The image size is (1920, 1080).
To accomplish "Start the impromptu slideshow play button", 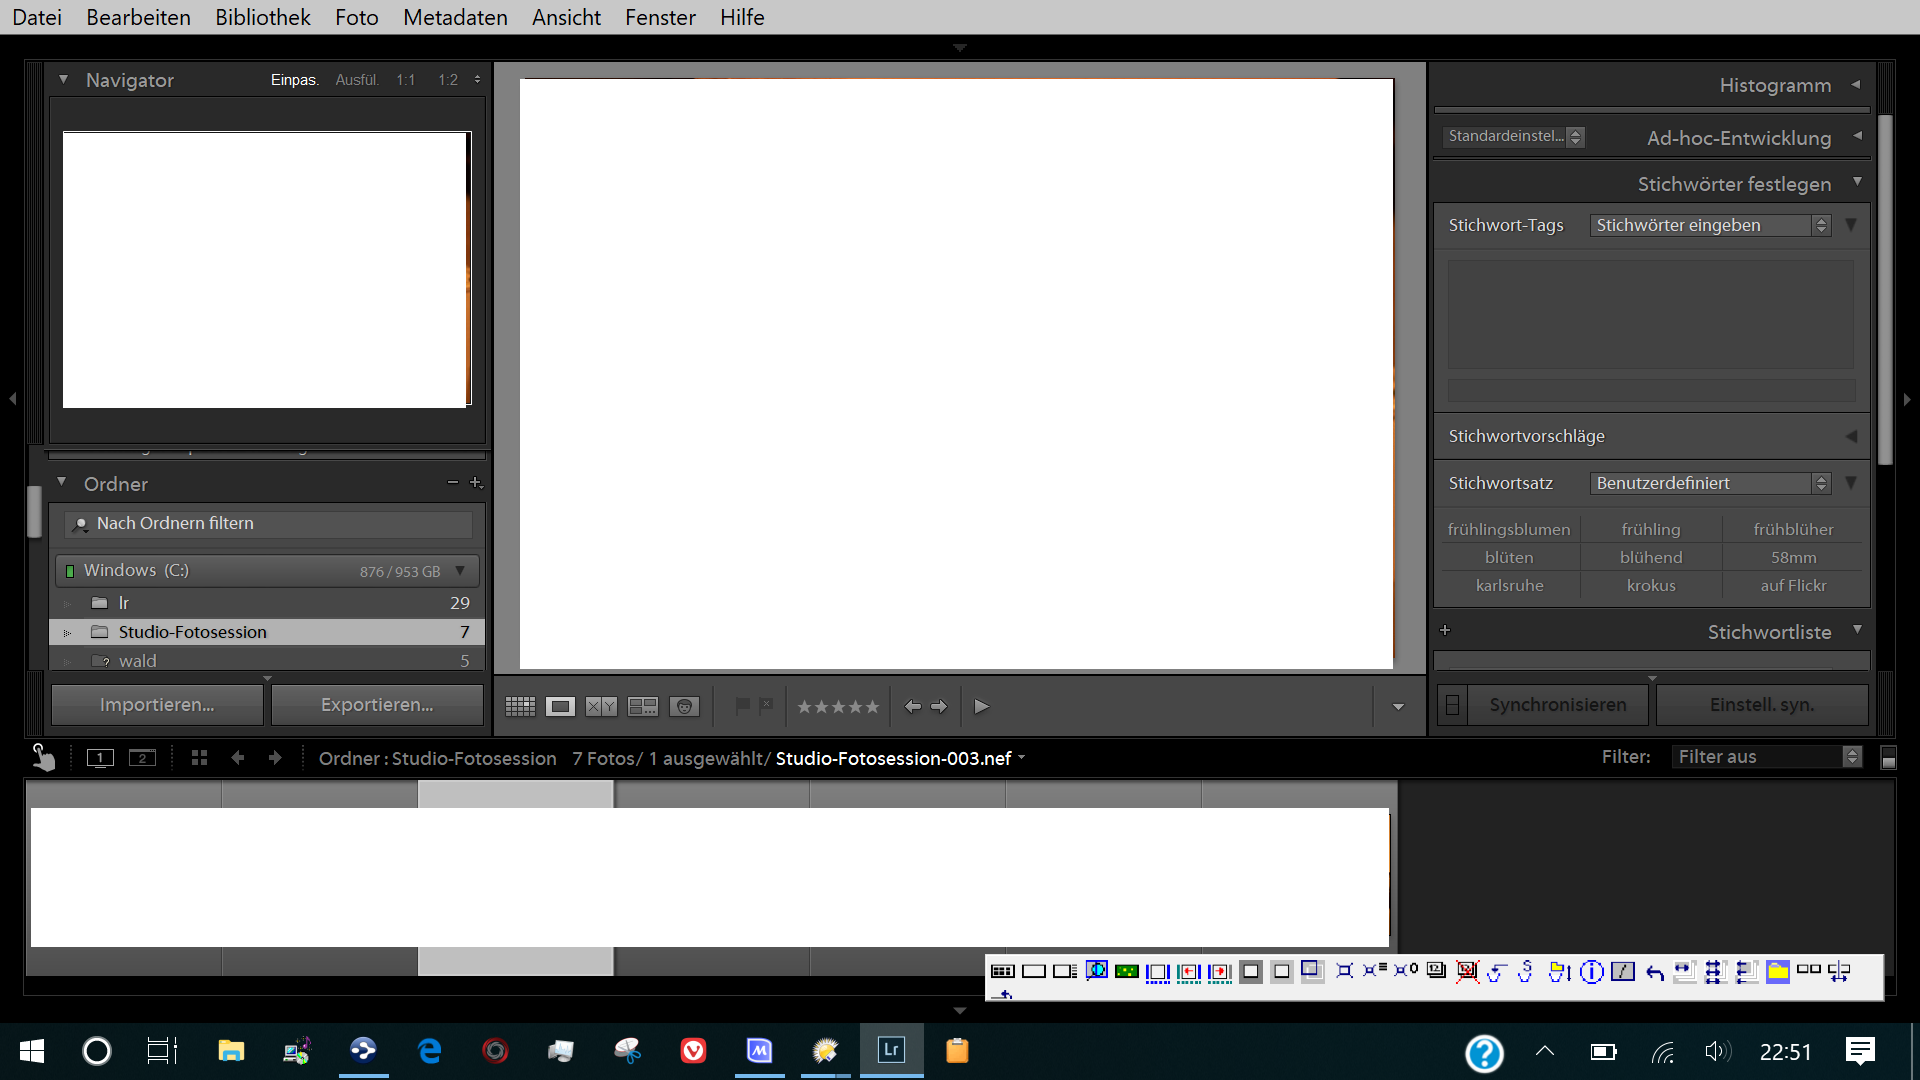I will (981, 706).
